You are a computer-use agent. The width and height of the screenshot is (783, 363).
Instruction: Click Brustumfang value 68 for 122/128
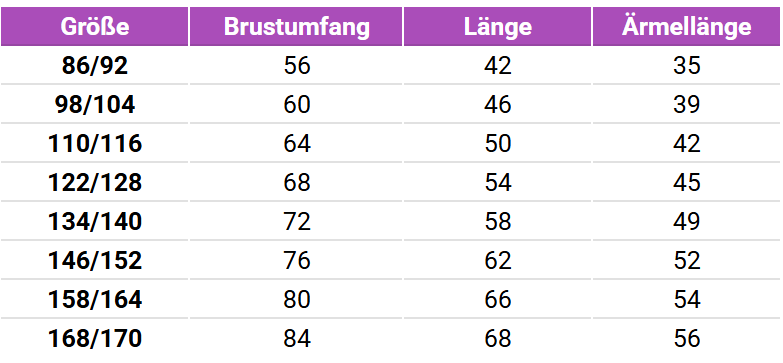tap(297, 183)
